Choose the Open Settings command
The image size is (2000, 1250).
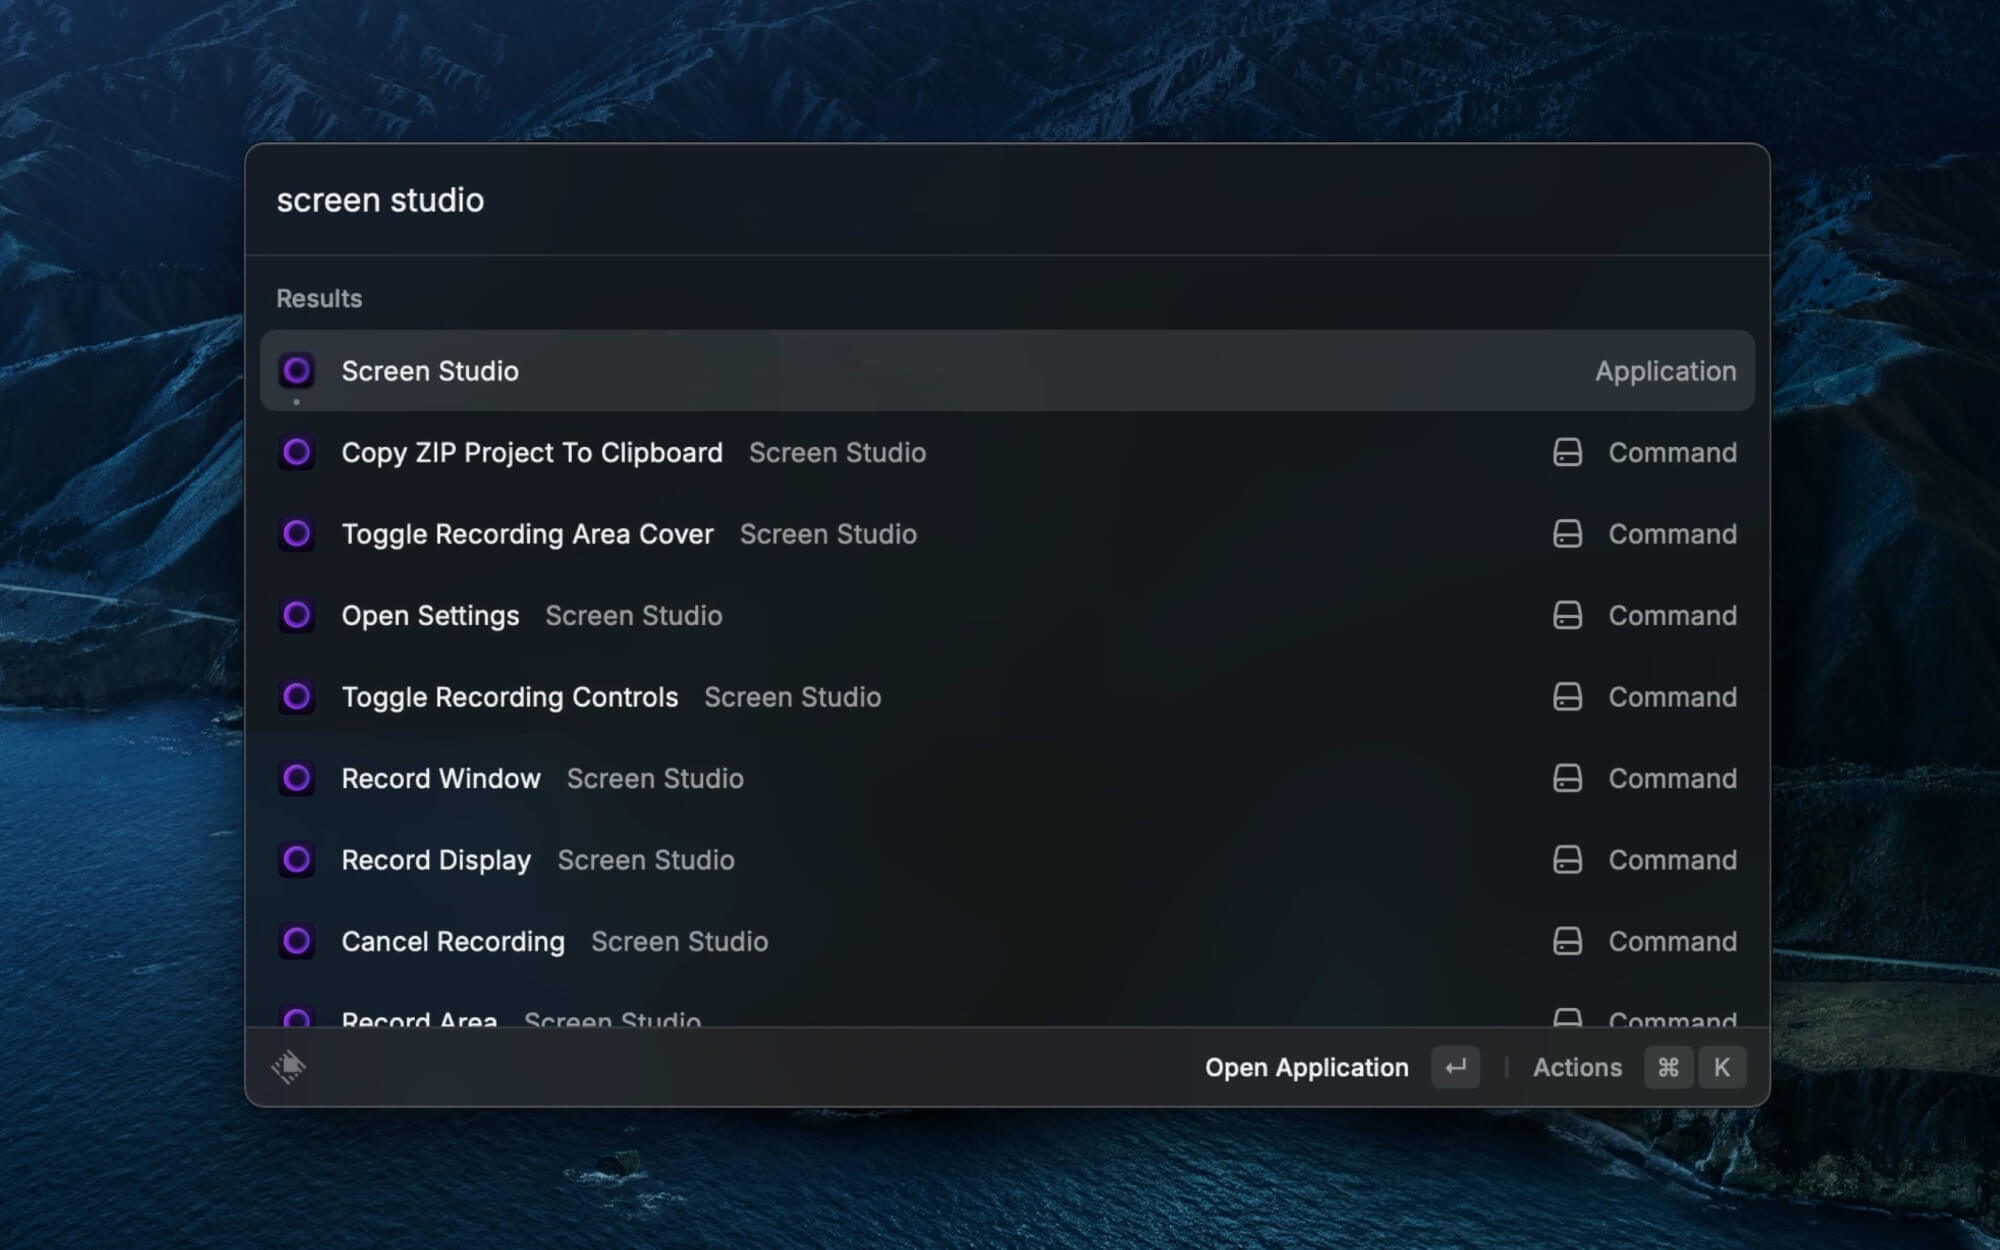[x=1007, y=616]
